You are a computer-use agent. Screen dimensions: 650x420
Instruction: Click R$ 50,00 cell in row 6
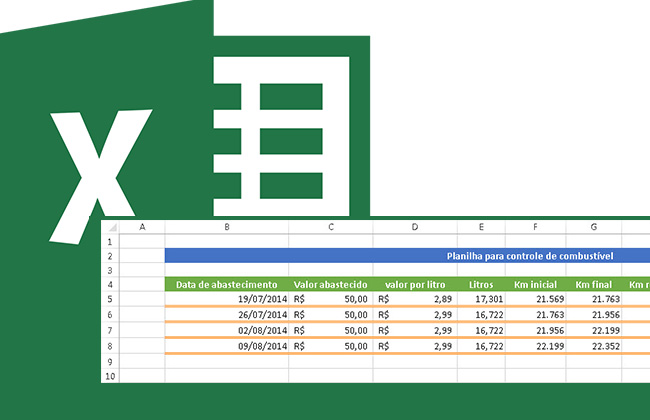point(331,315)
